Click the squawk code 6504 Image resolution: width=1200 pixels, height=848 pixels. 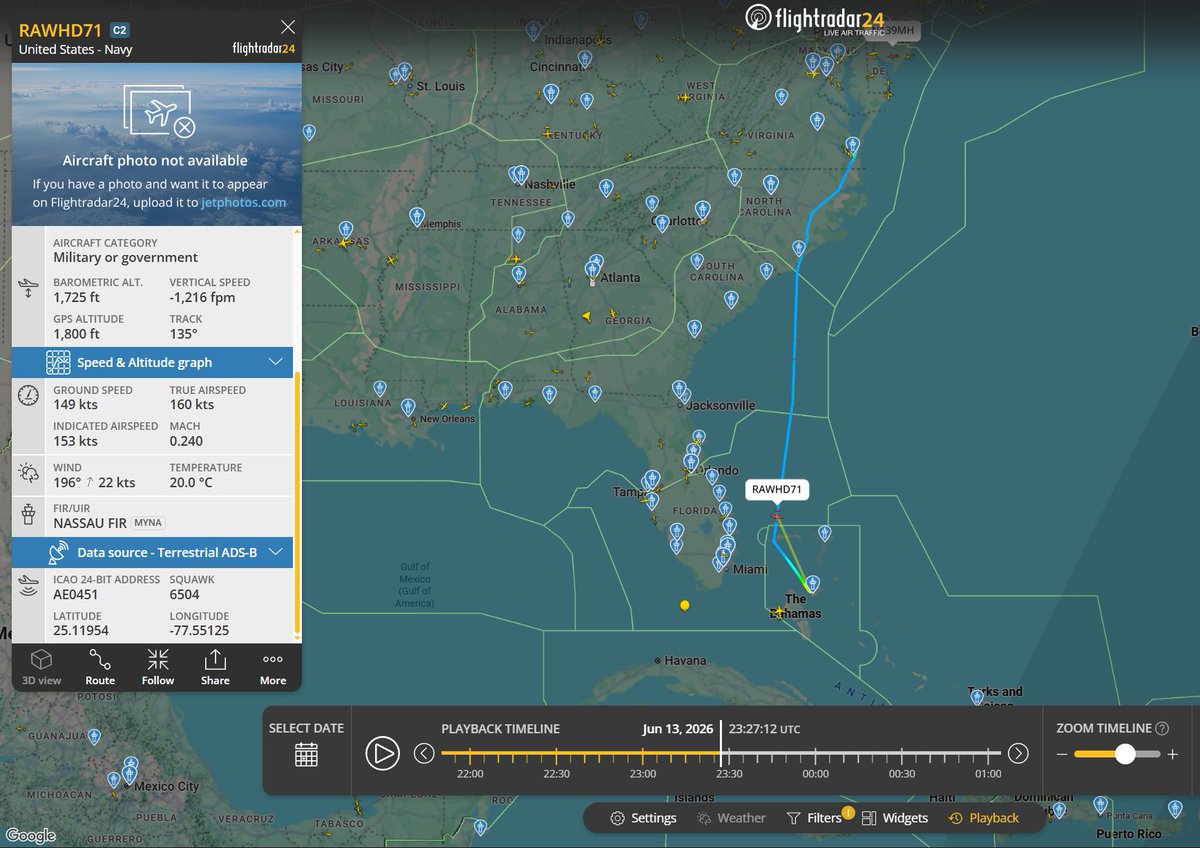coord(185,594)
